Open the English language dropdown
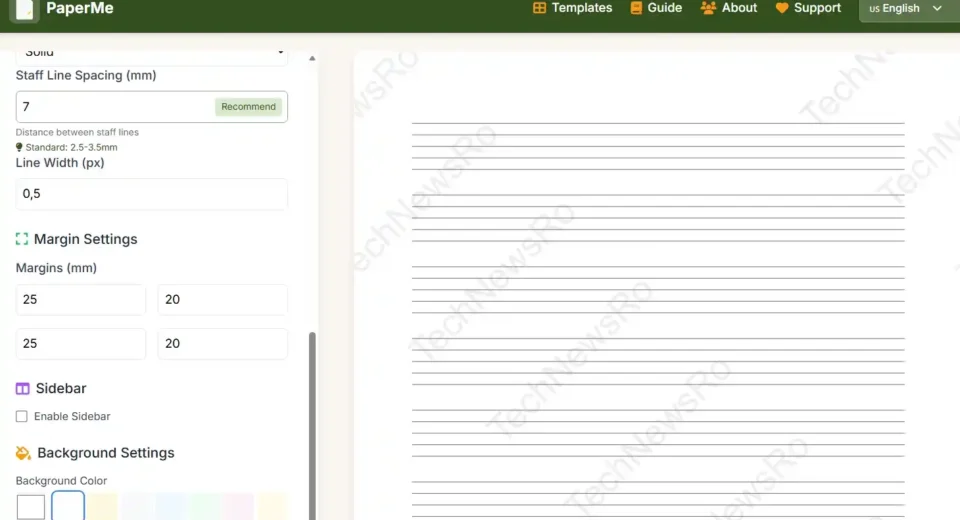 [905, 9]
